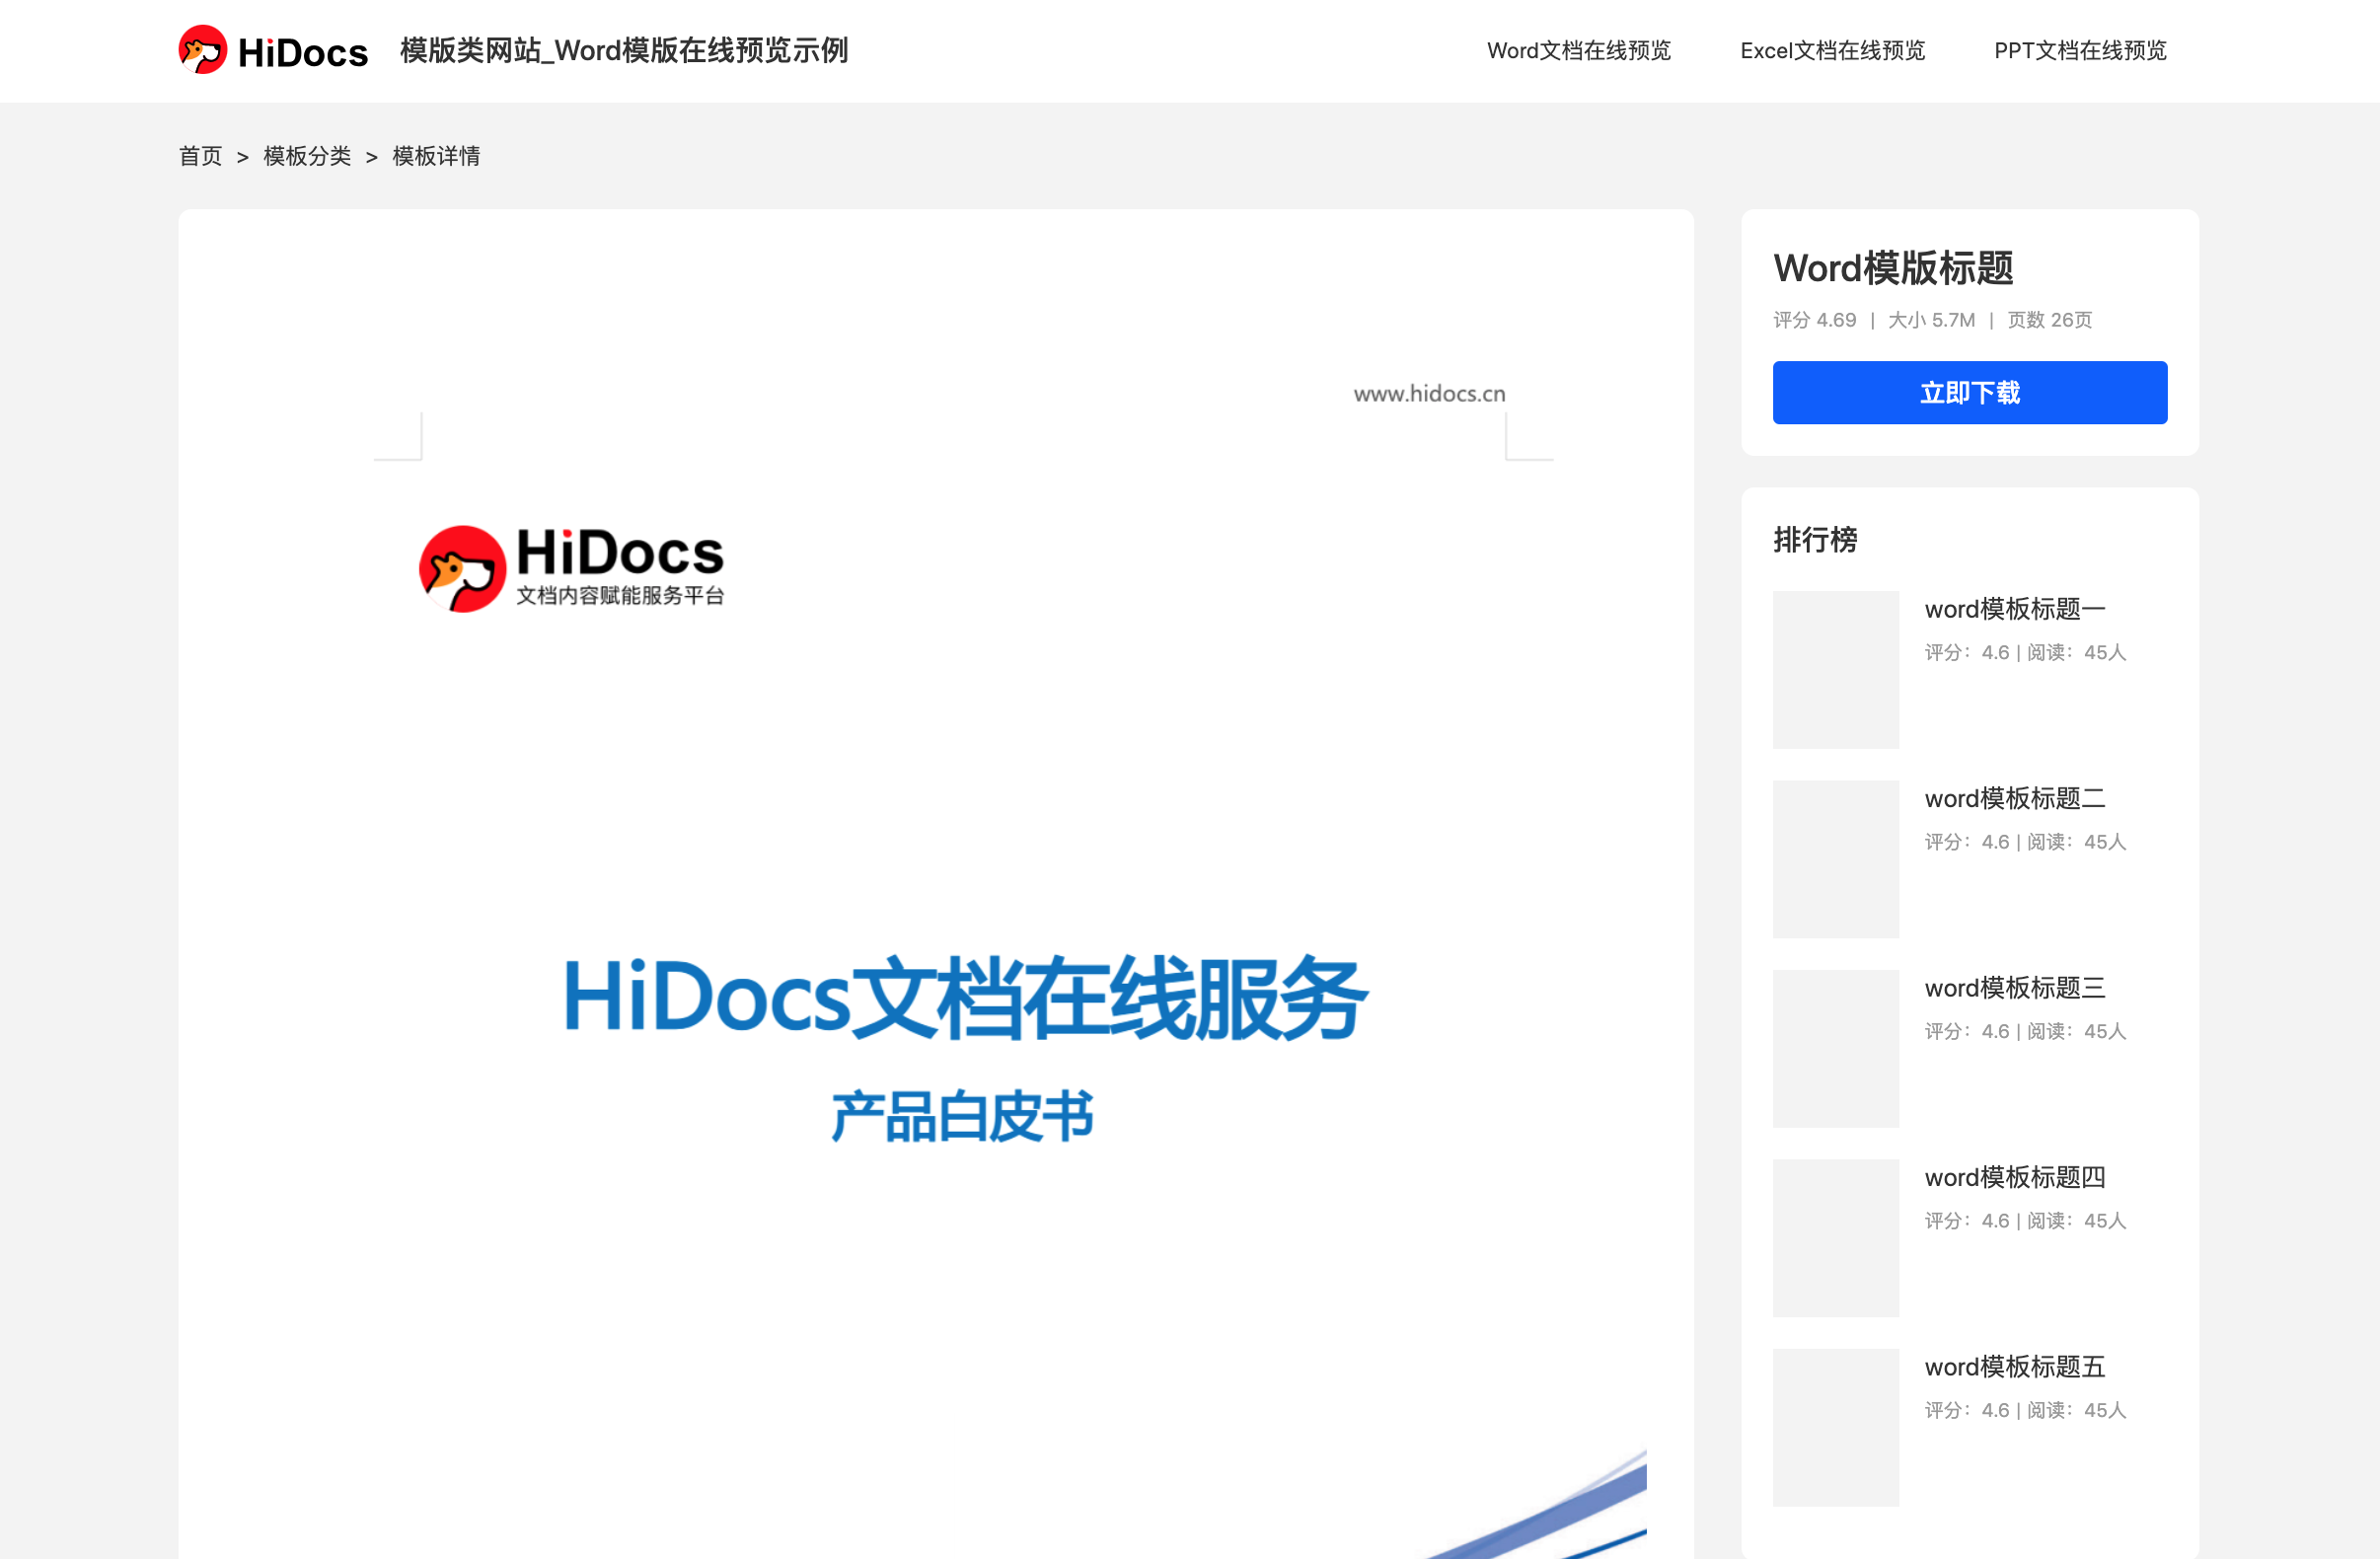Open thumbnail of word模板标题五

tap(1835, 1427)
